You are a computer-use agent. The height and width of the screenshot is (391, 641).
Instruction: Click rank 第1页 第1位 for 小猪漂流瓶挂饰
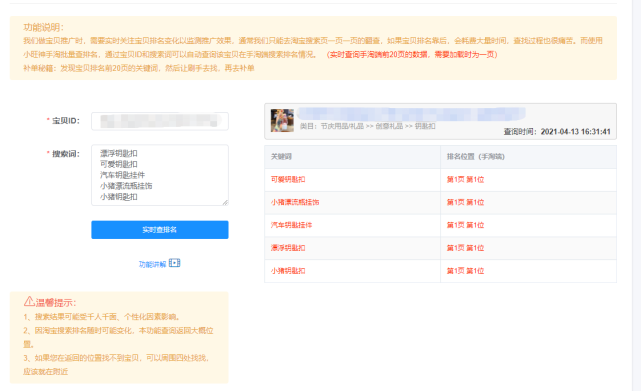[x=465, y=202]
